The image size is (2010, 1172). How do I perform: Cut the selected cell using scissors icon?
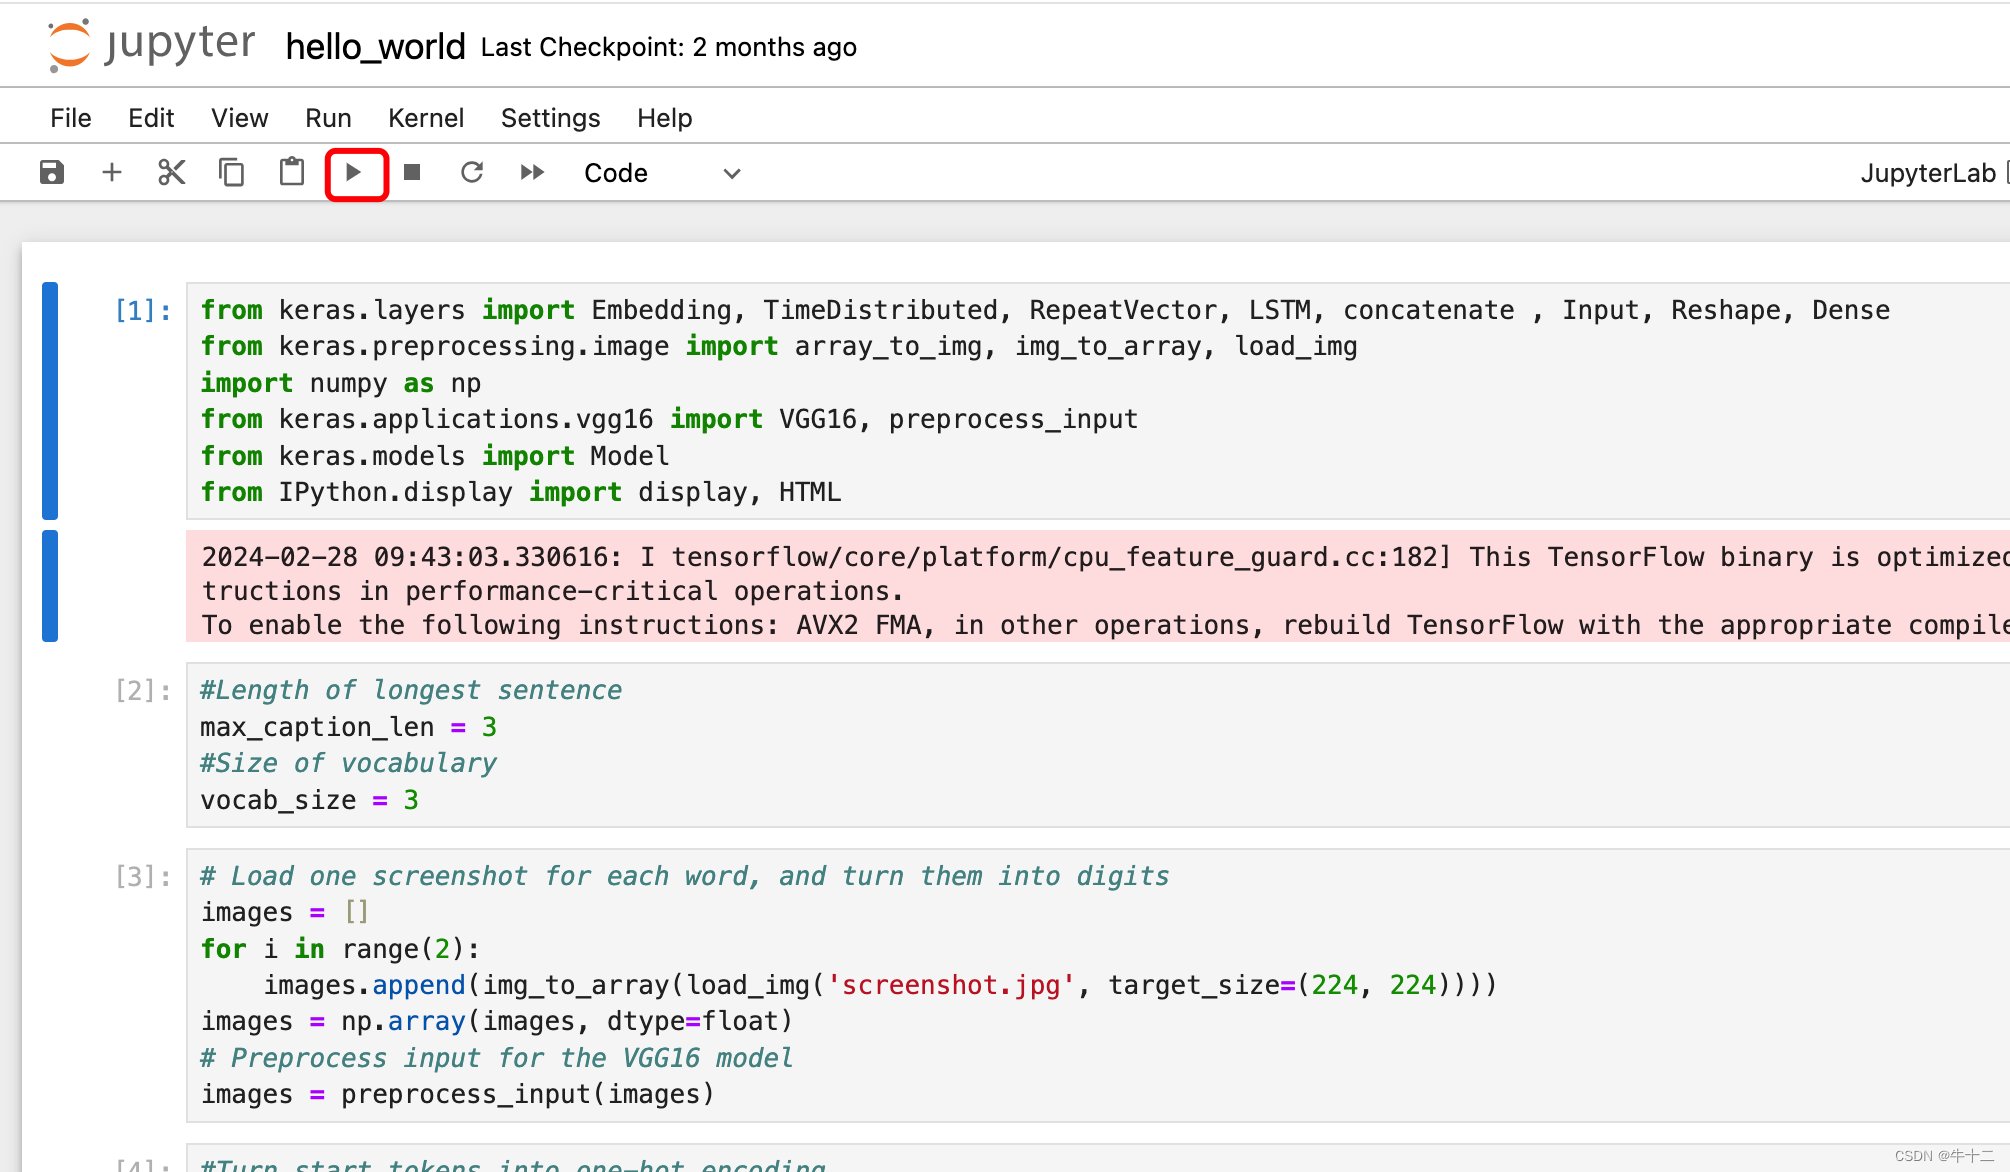click(x=171, y=172)
